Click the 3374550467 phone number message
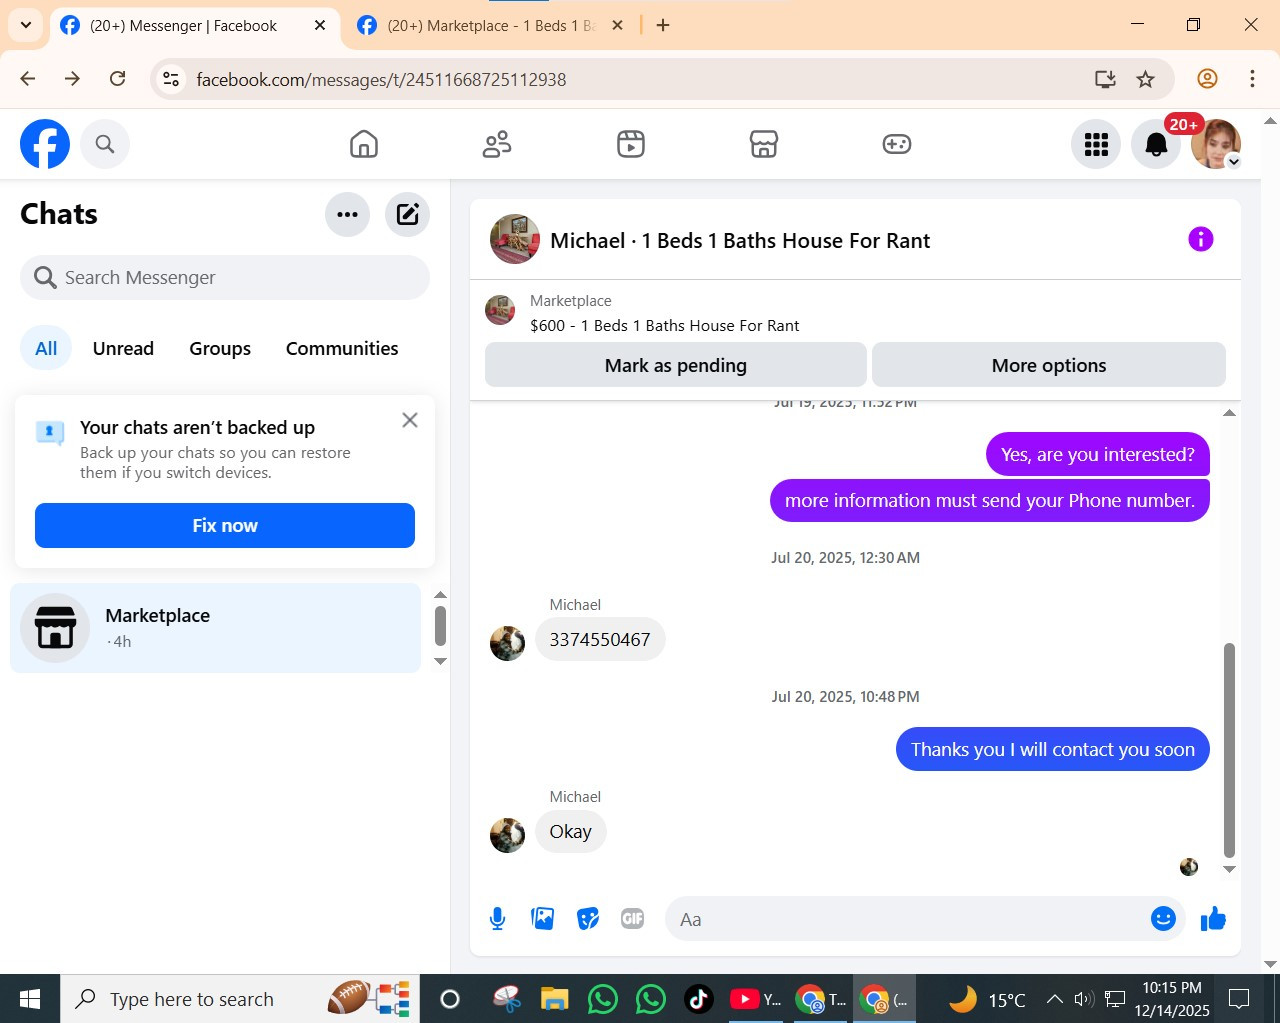The image size is (1280, 1023). (x=600, y=639)
